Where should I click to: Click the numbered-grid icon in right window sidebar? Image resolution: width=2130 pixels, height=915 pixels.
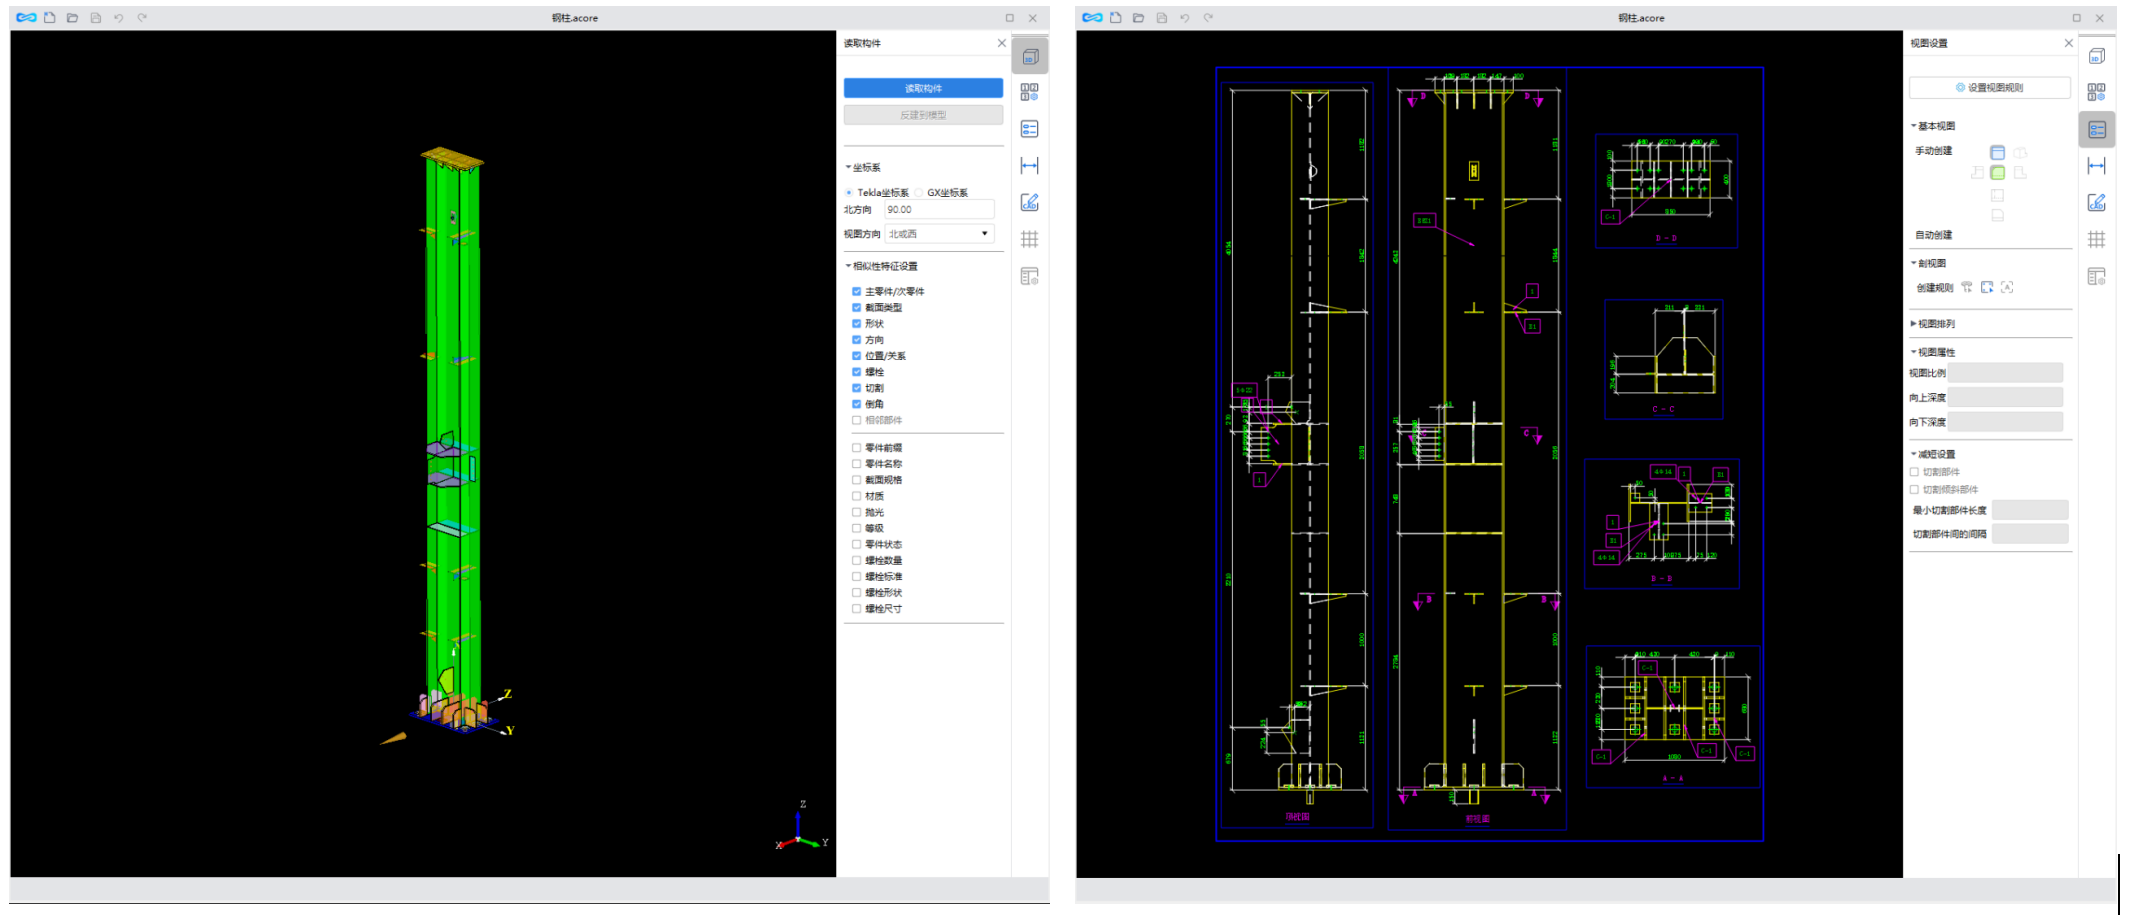point(2096,92)
